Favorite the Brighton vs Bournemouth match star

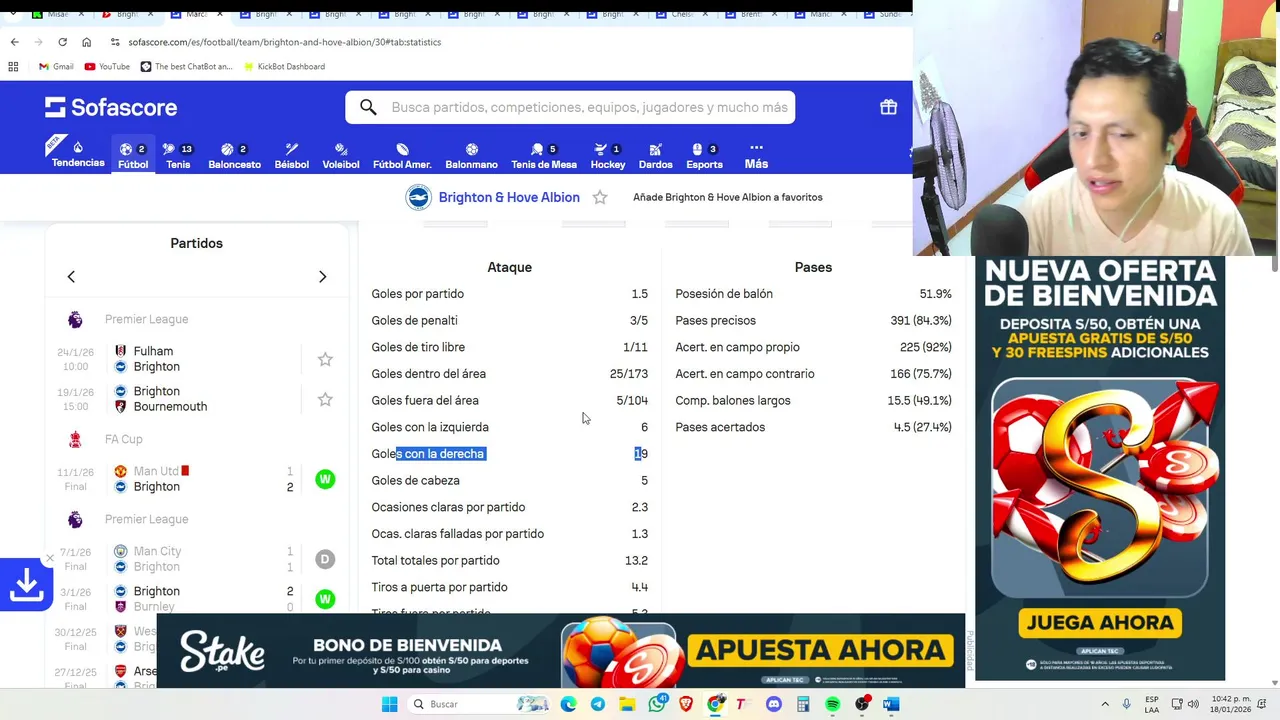[x=325, y=399]
